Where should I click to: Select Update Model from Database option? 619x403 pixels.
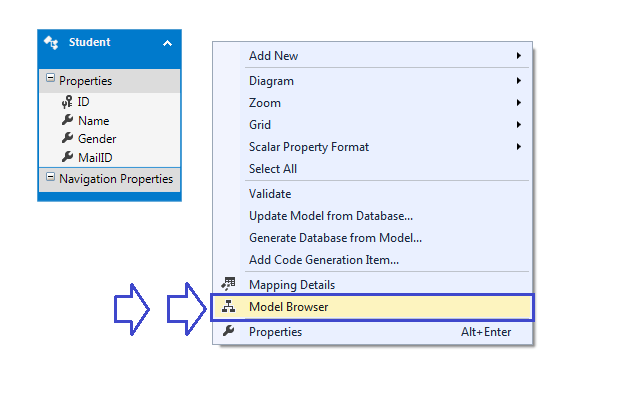tap(331, 216)
